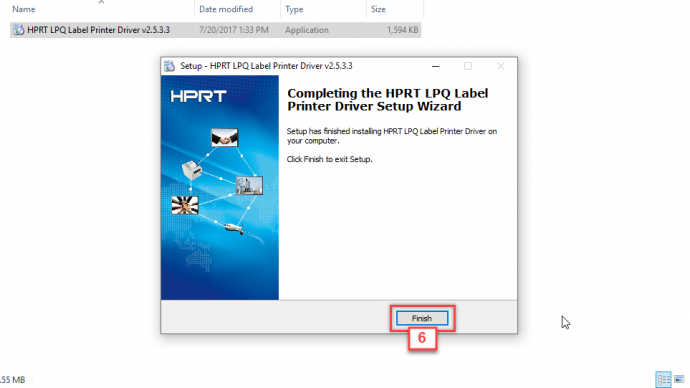Viewport: 690px width, 388px height.
Task: Click the Finish button in Setup wizard
Action: pos(422,318)
